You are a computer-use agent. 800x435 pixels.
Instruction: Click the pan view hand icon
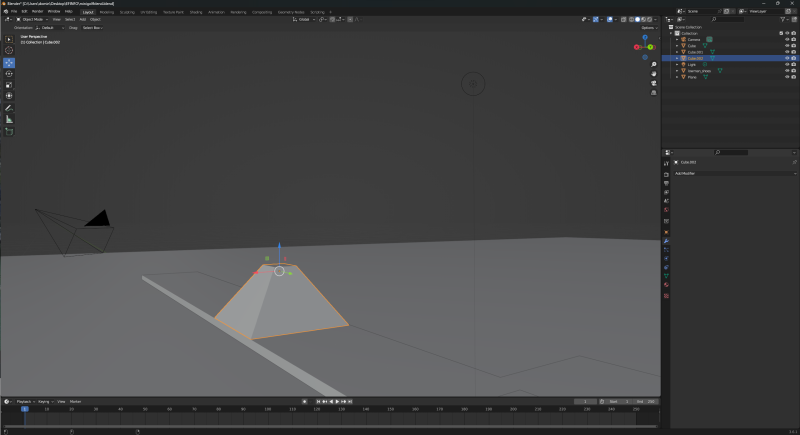tap(654, 74)
